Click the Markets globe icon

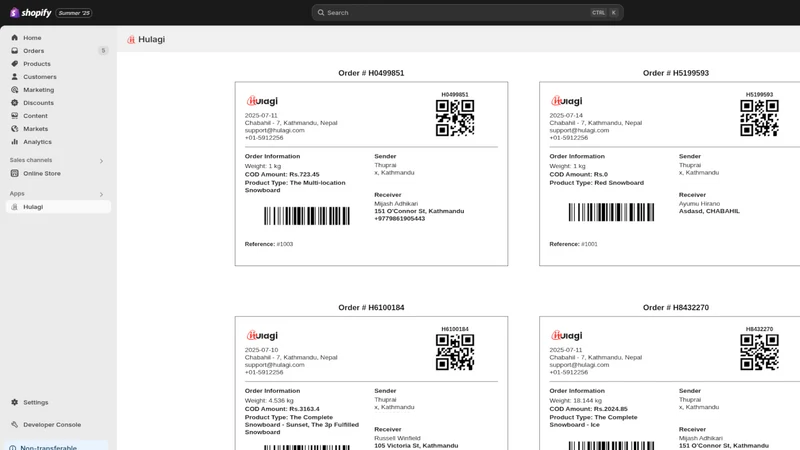click(14, 129)
